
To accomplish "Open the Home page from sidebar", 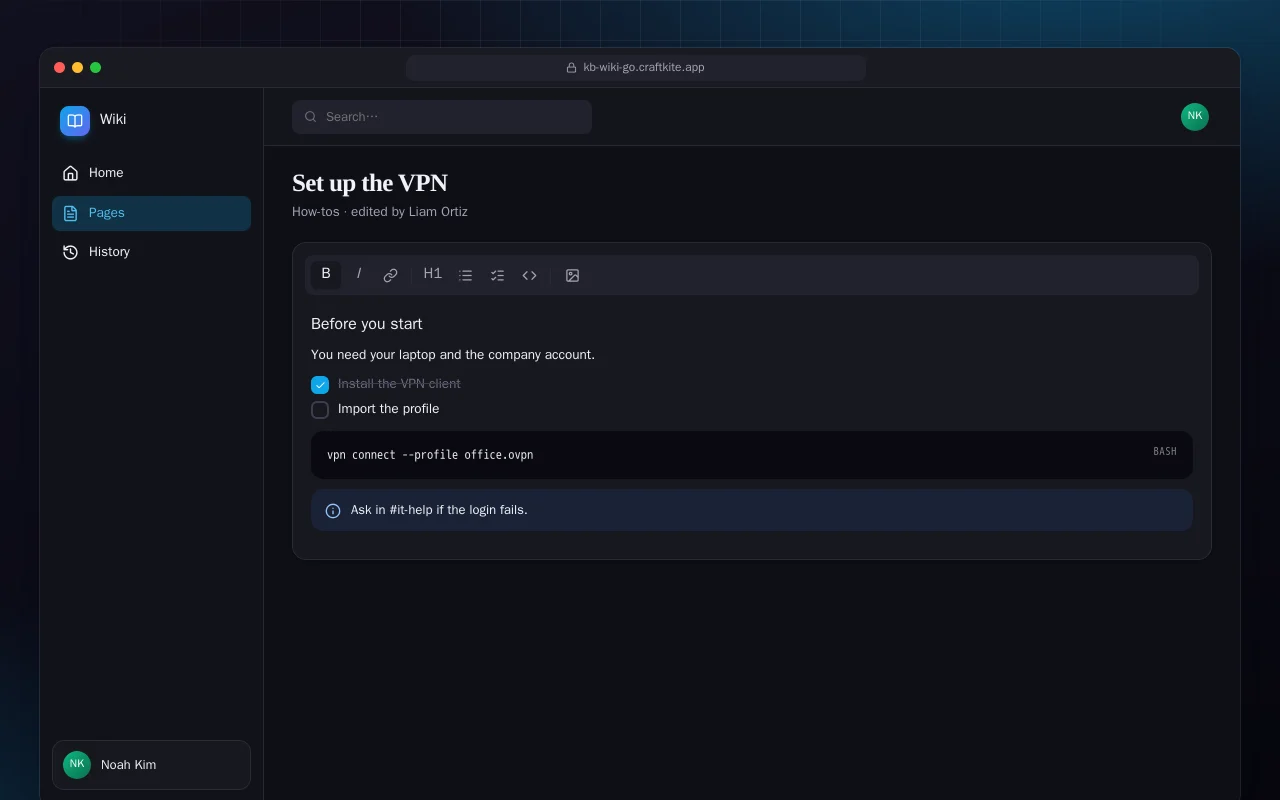I will tap(151, 173).
